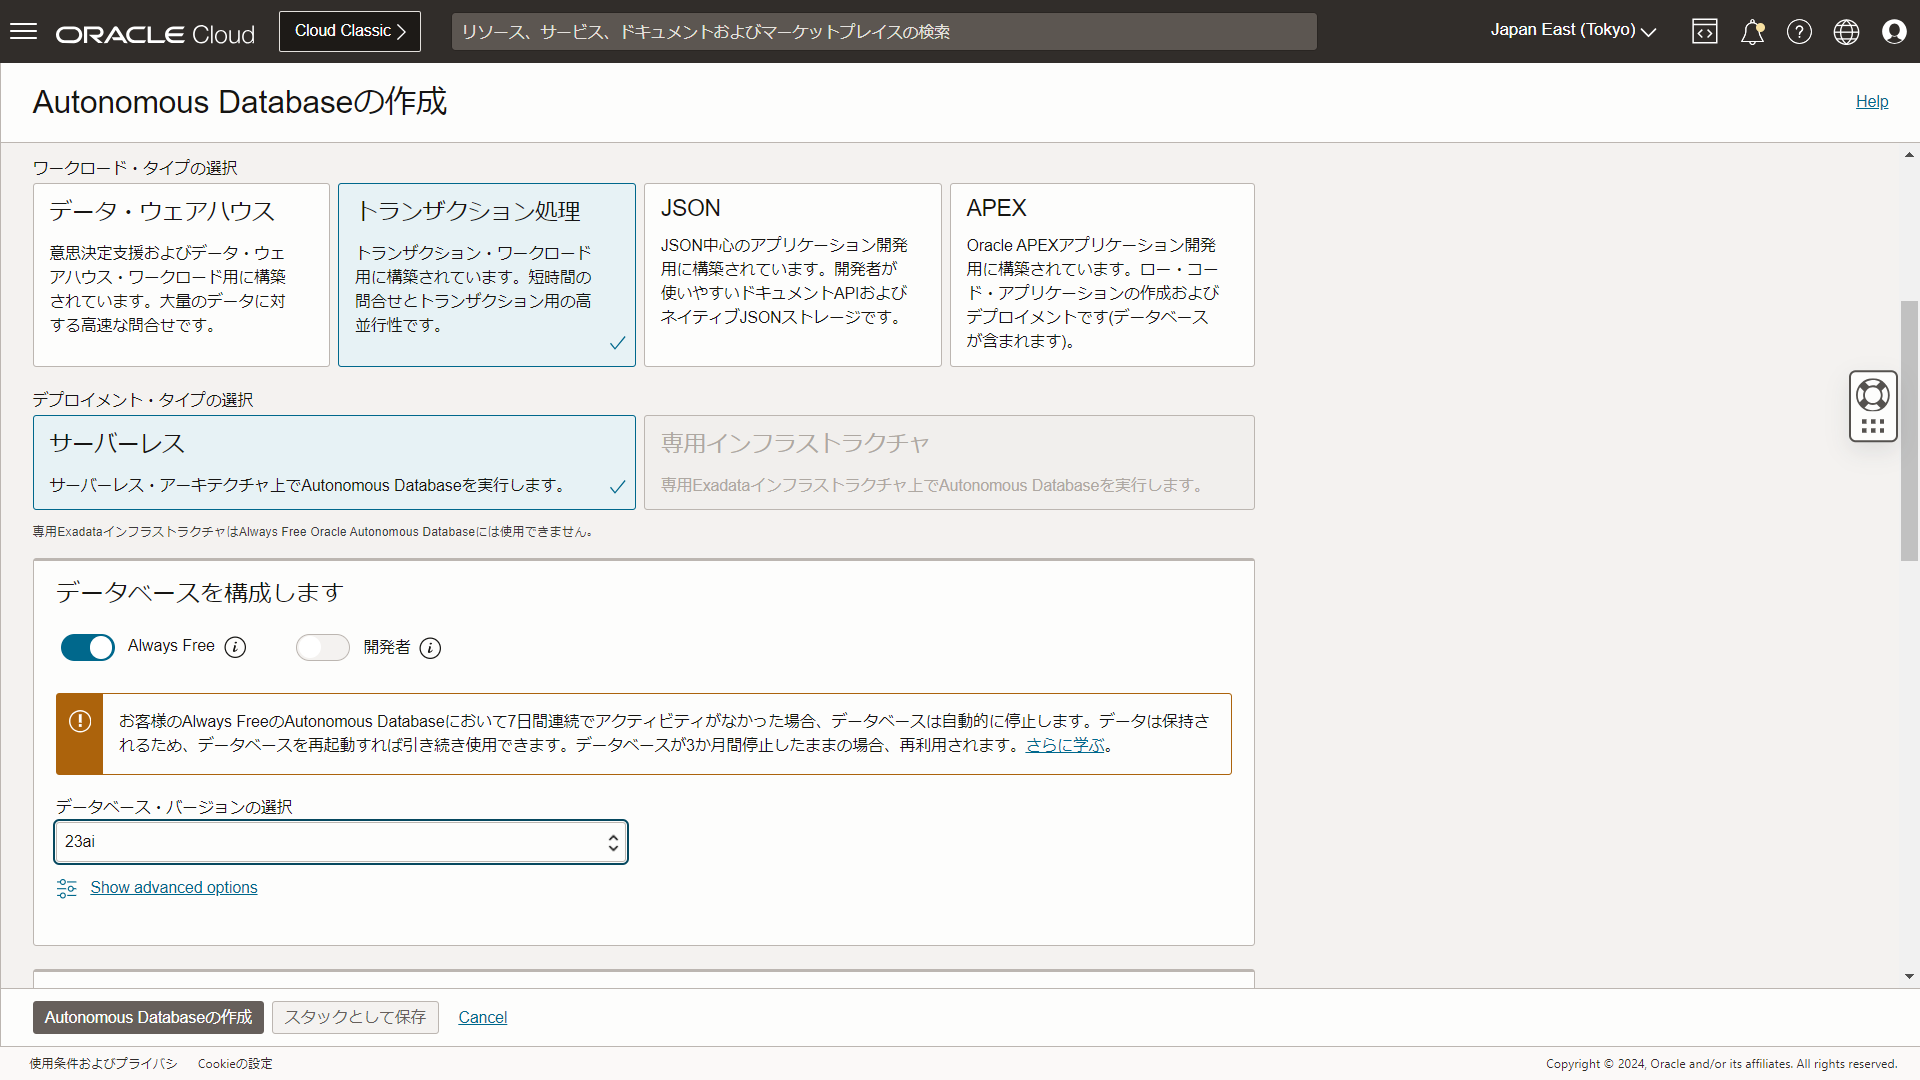Enable the 開発者 toggle
Image resolution: width=1920 pixels, height=1080 pixels.
click(x=322, y=648)
